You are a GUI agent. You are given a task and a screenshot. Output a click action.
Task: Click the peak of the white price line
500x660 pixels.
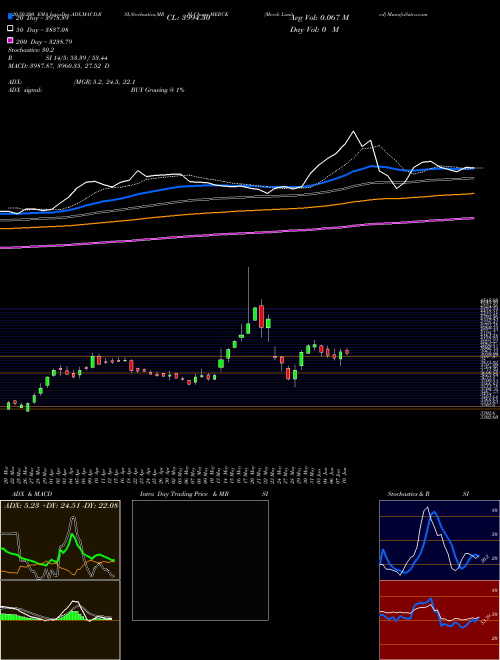(x=353, y=132)
